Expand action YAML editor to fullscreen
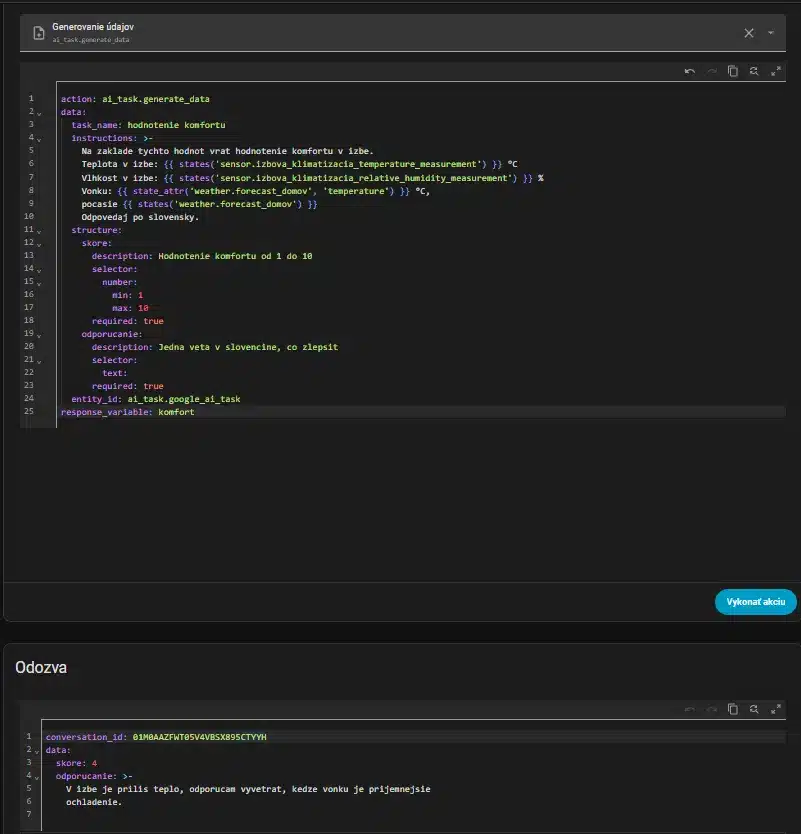Image resolution: width=801 pixels, height=834 pixels. [x=776, y=71]
